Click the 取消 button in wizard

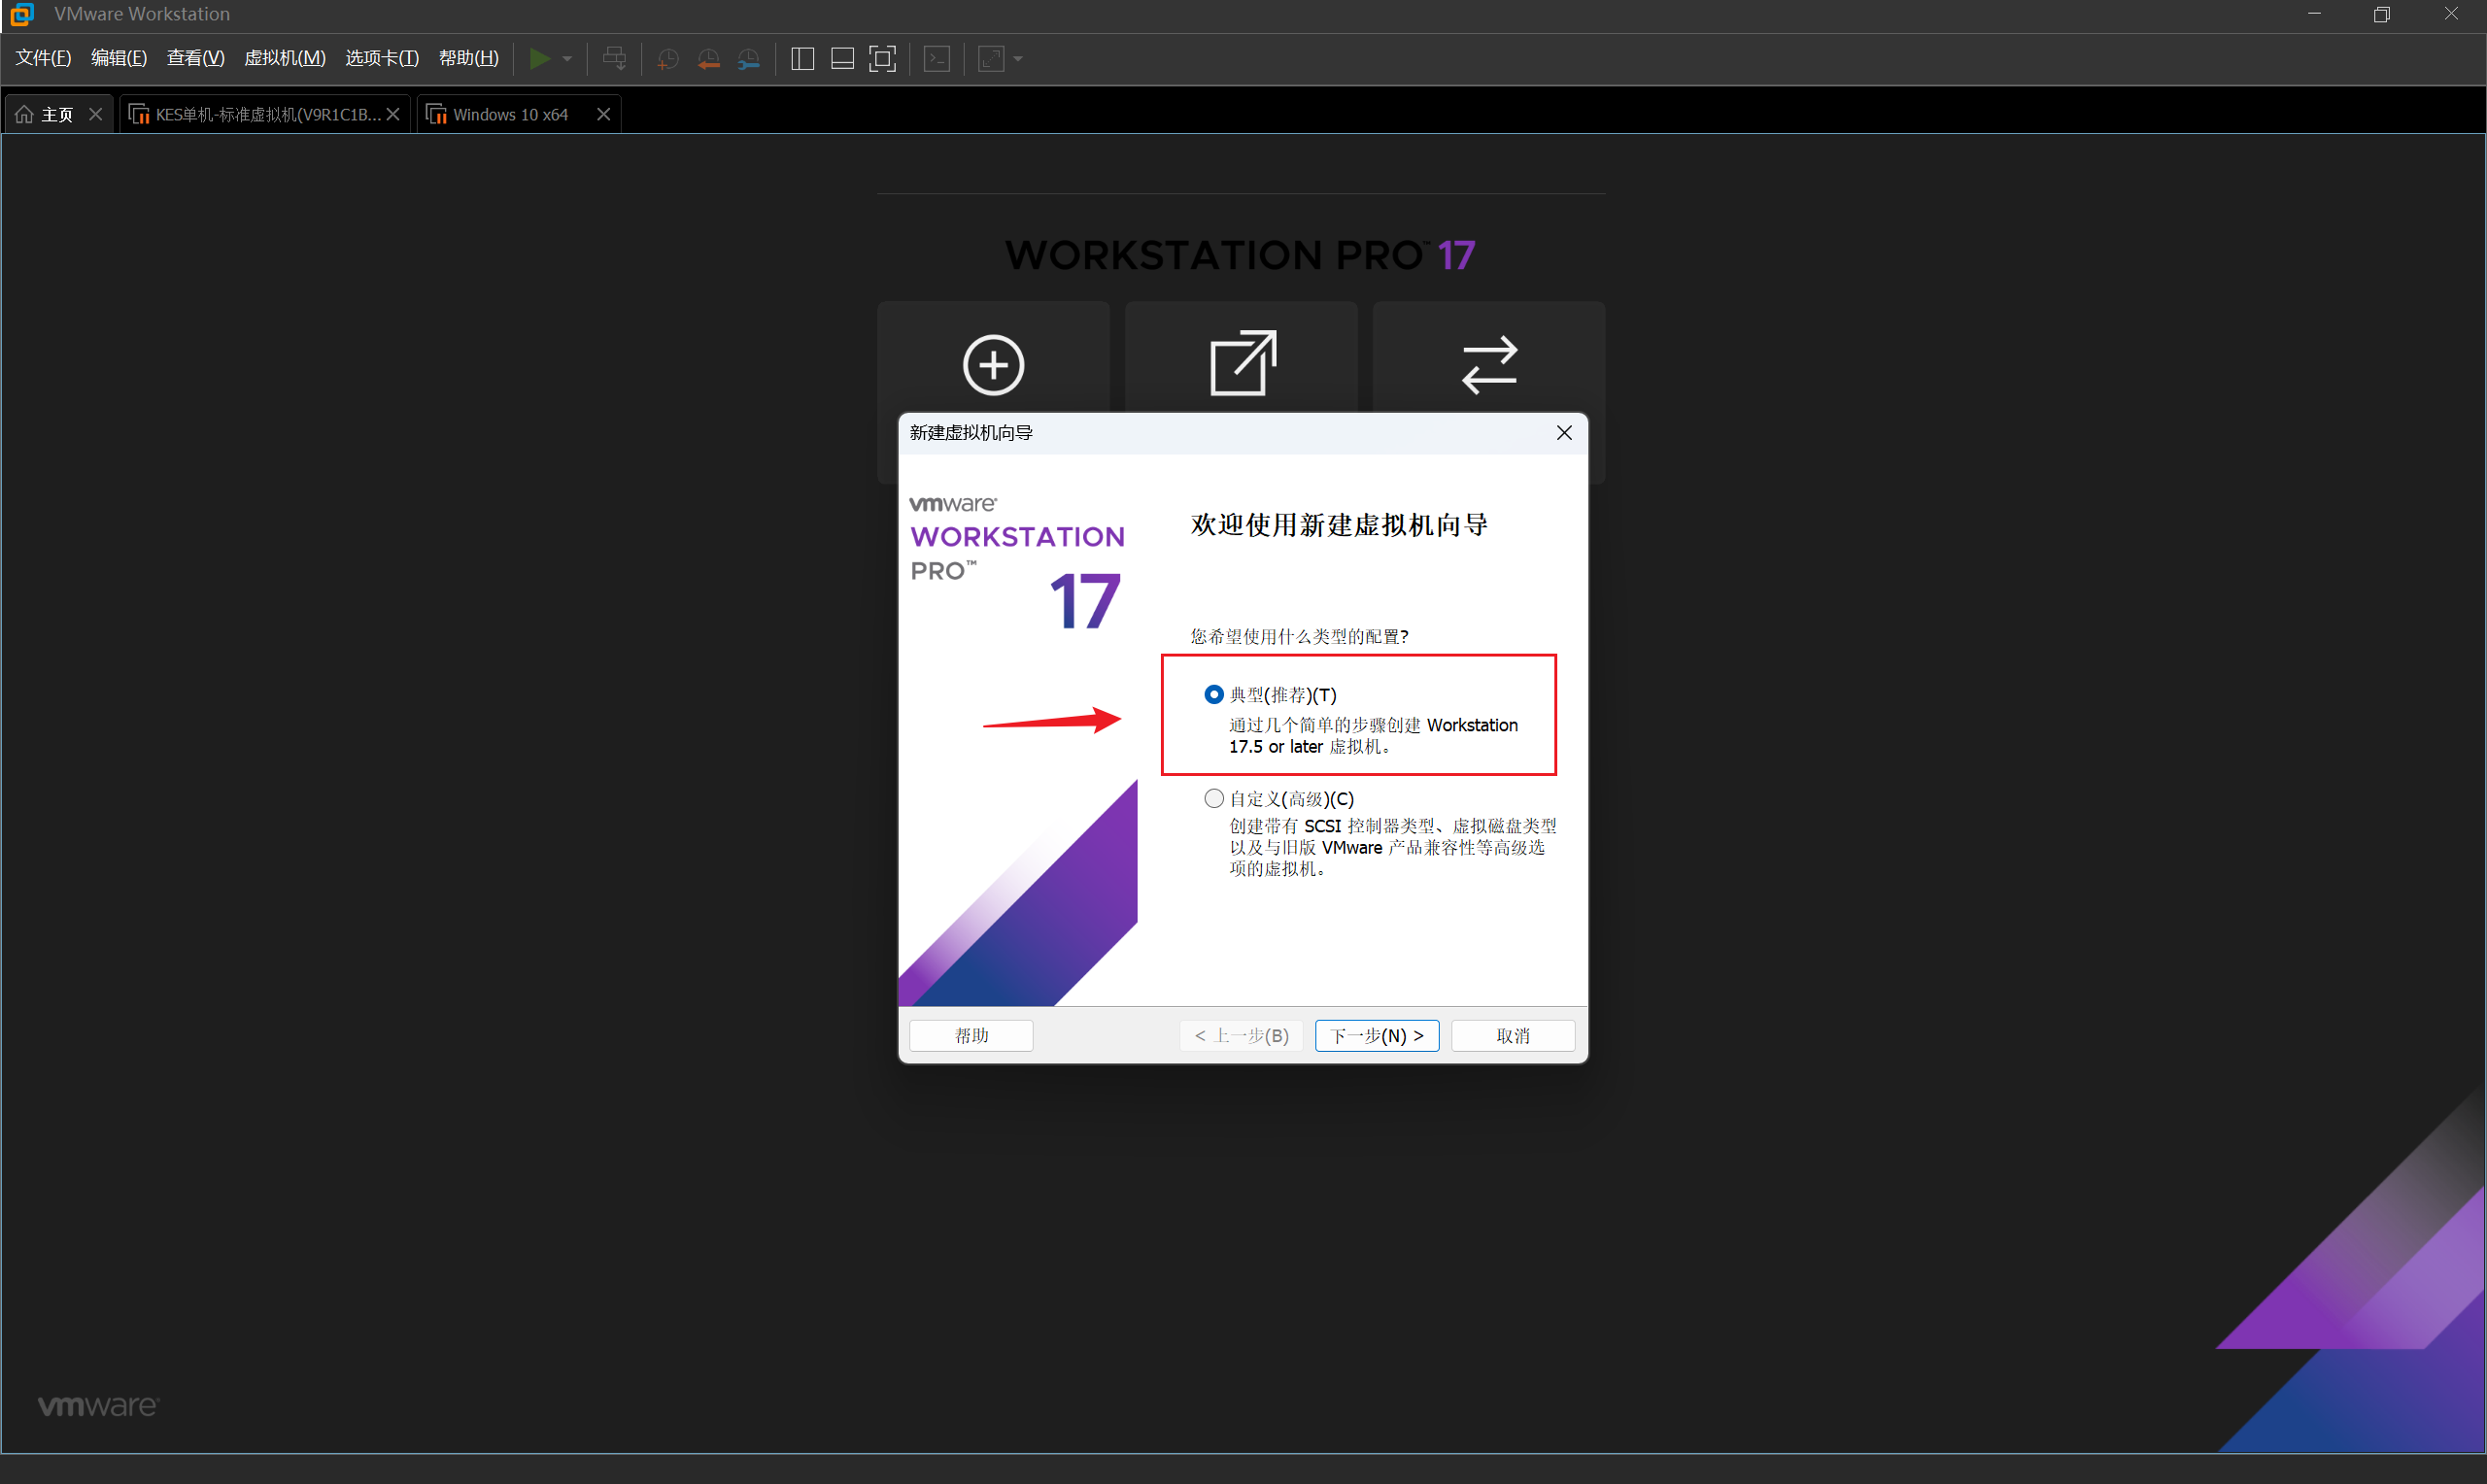pos(1512,1035)
